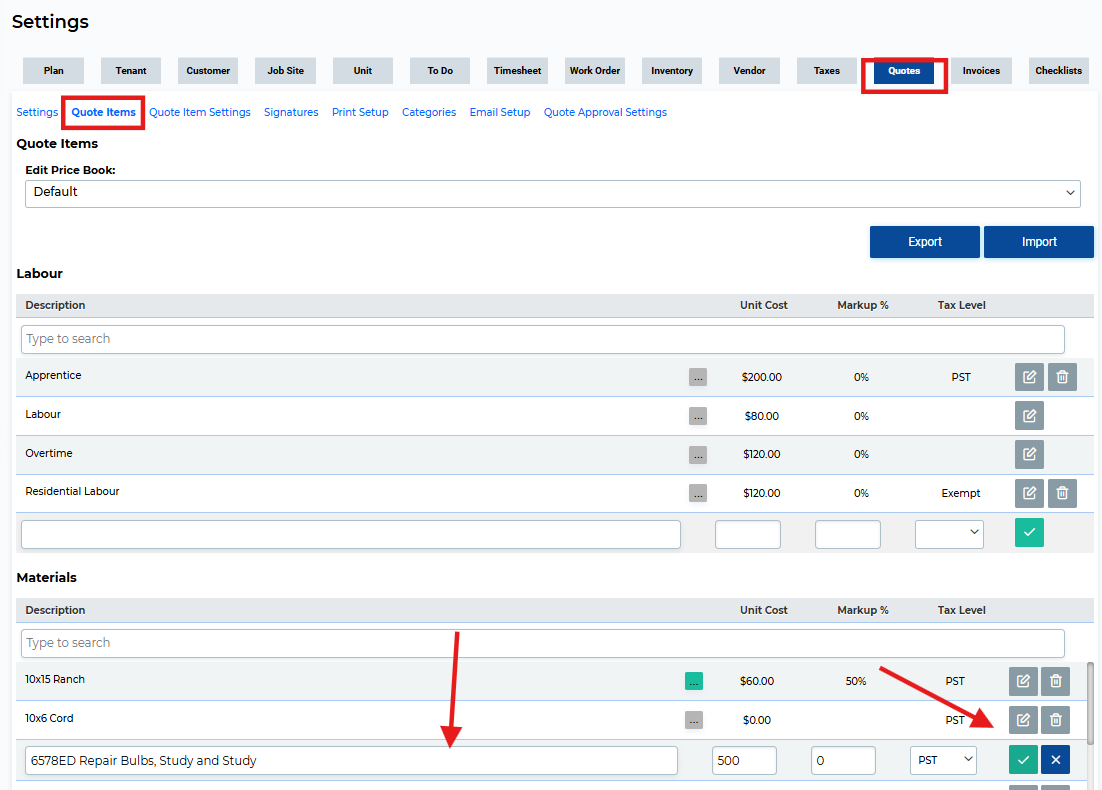The height and width of the screenshot is (790, 1102).
Task: Edit the Overtime labour item
Action: click(1029, 454)
